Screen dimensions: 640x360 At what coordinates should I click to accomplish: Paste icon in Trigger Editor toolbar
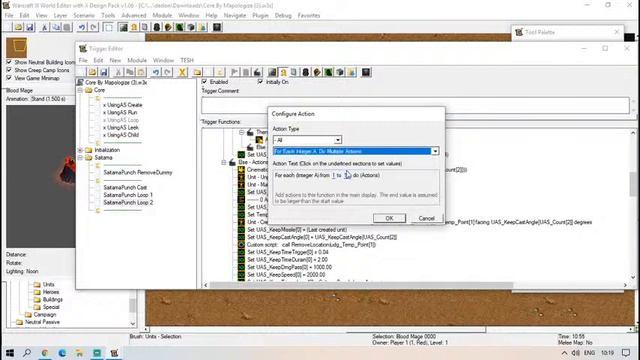pyautogui.click(x=141, y=72)
